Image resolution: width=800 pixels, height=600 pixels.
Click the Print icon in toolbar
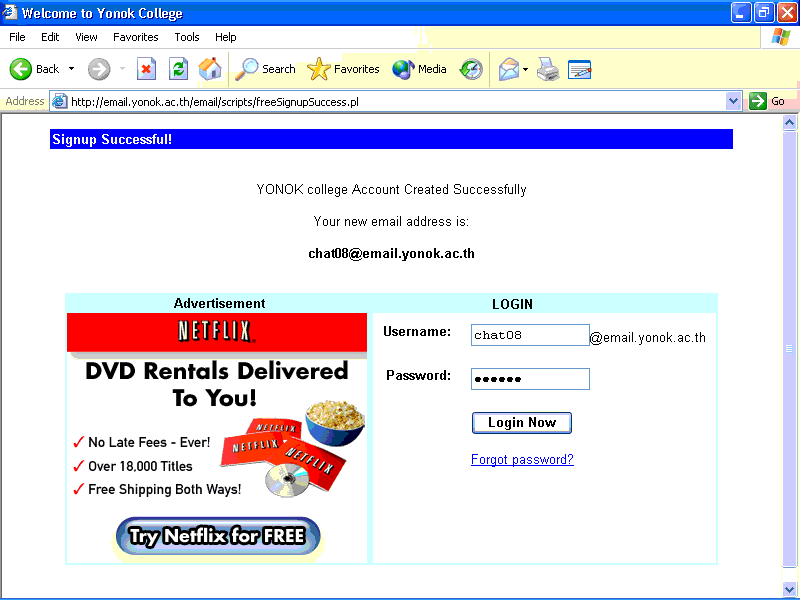547,69
